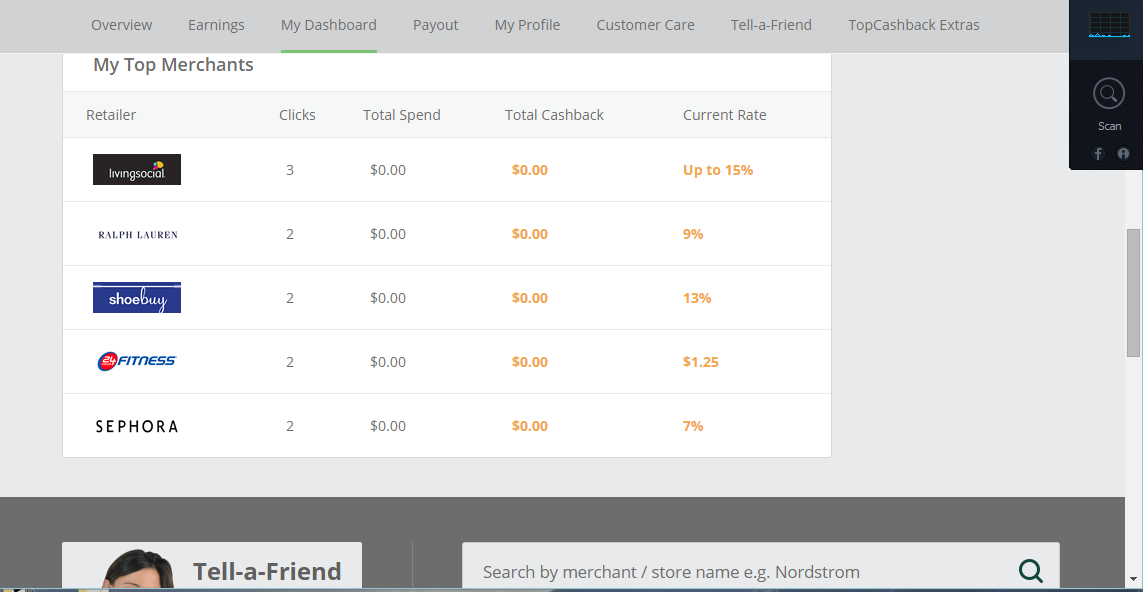
Task: Go to the Payout tab
Action: (435, 25)
